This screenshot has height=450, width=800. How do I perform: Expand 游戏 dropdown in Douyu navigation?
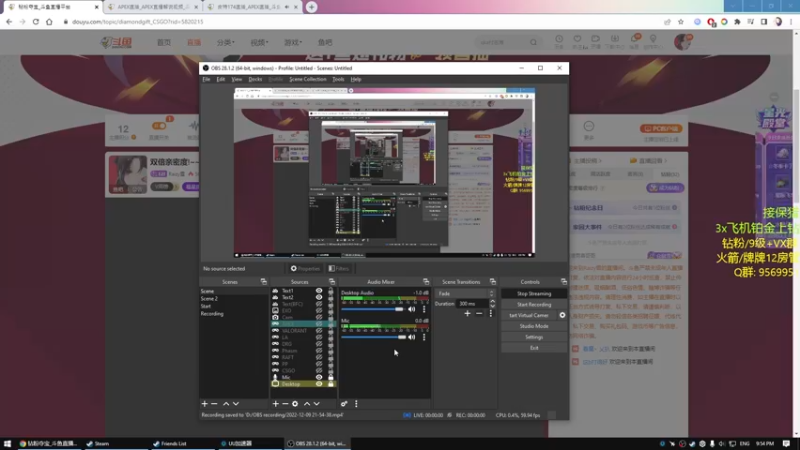[293, 42]
